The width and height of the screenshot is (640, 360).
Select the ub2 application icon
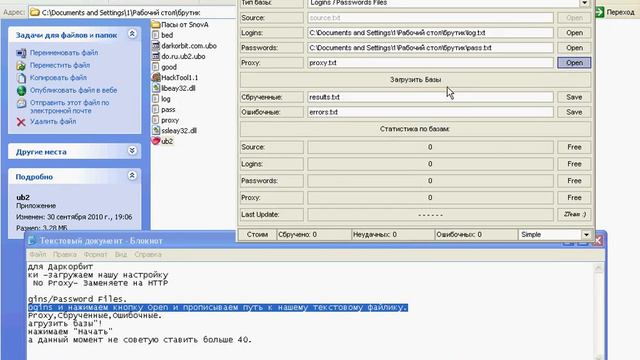coord(156,141)
